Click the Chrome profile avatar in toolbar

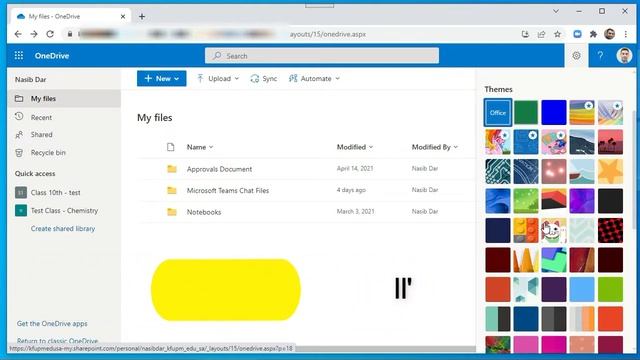609,34
